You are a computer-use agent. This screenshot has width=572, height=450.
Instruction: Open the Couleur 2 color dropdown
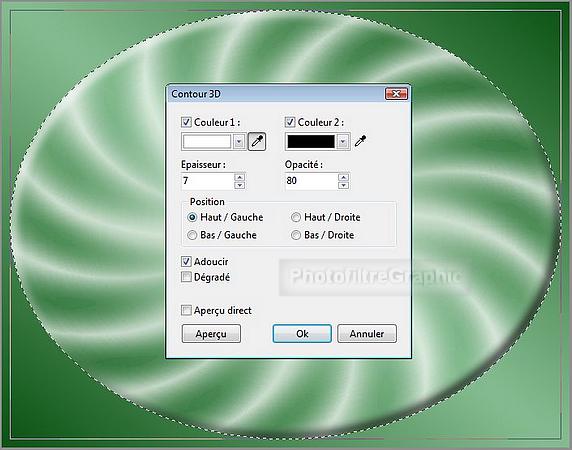pyautogui.click(x=343, y=142)
